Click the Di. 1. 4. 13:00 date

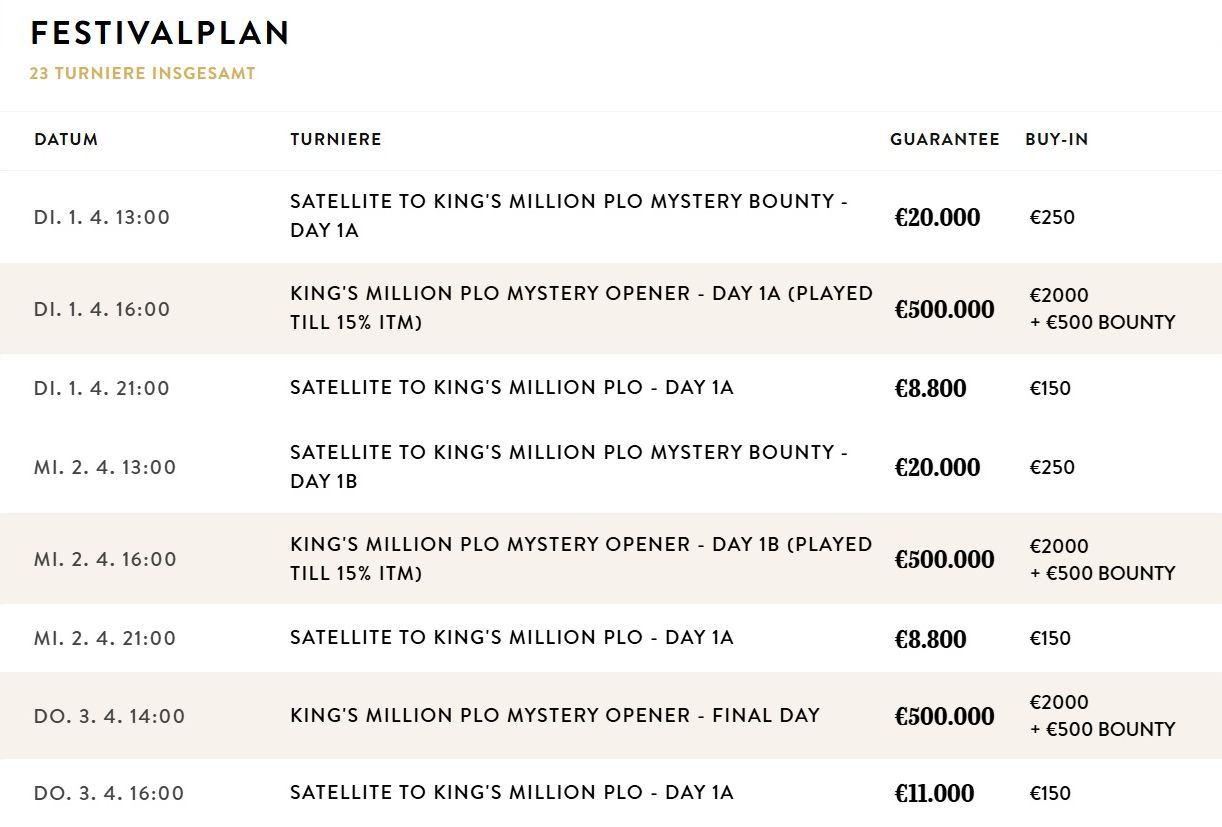pyautogui.click(x=102, y=217)
